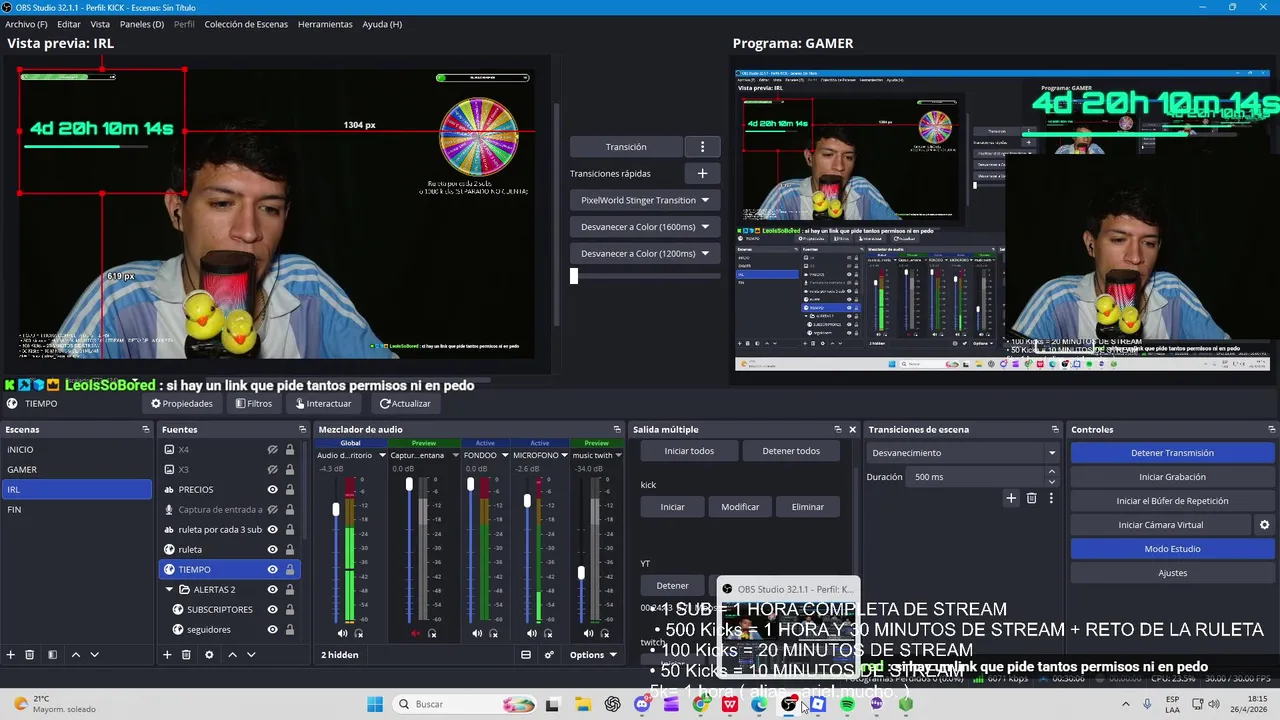Open Herramientas menu

(325, 24)
